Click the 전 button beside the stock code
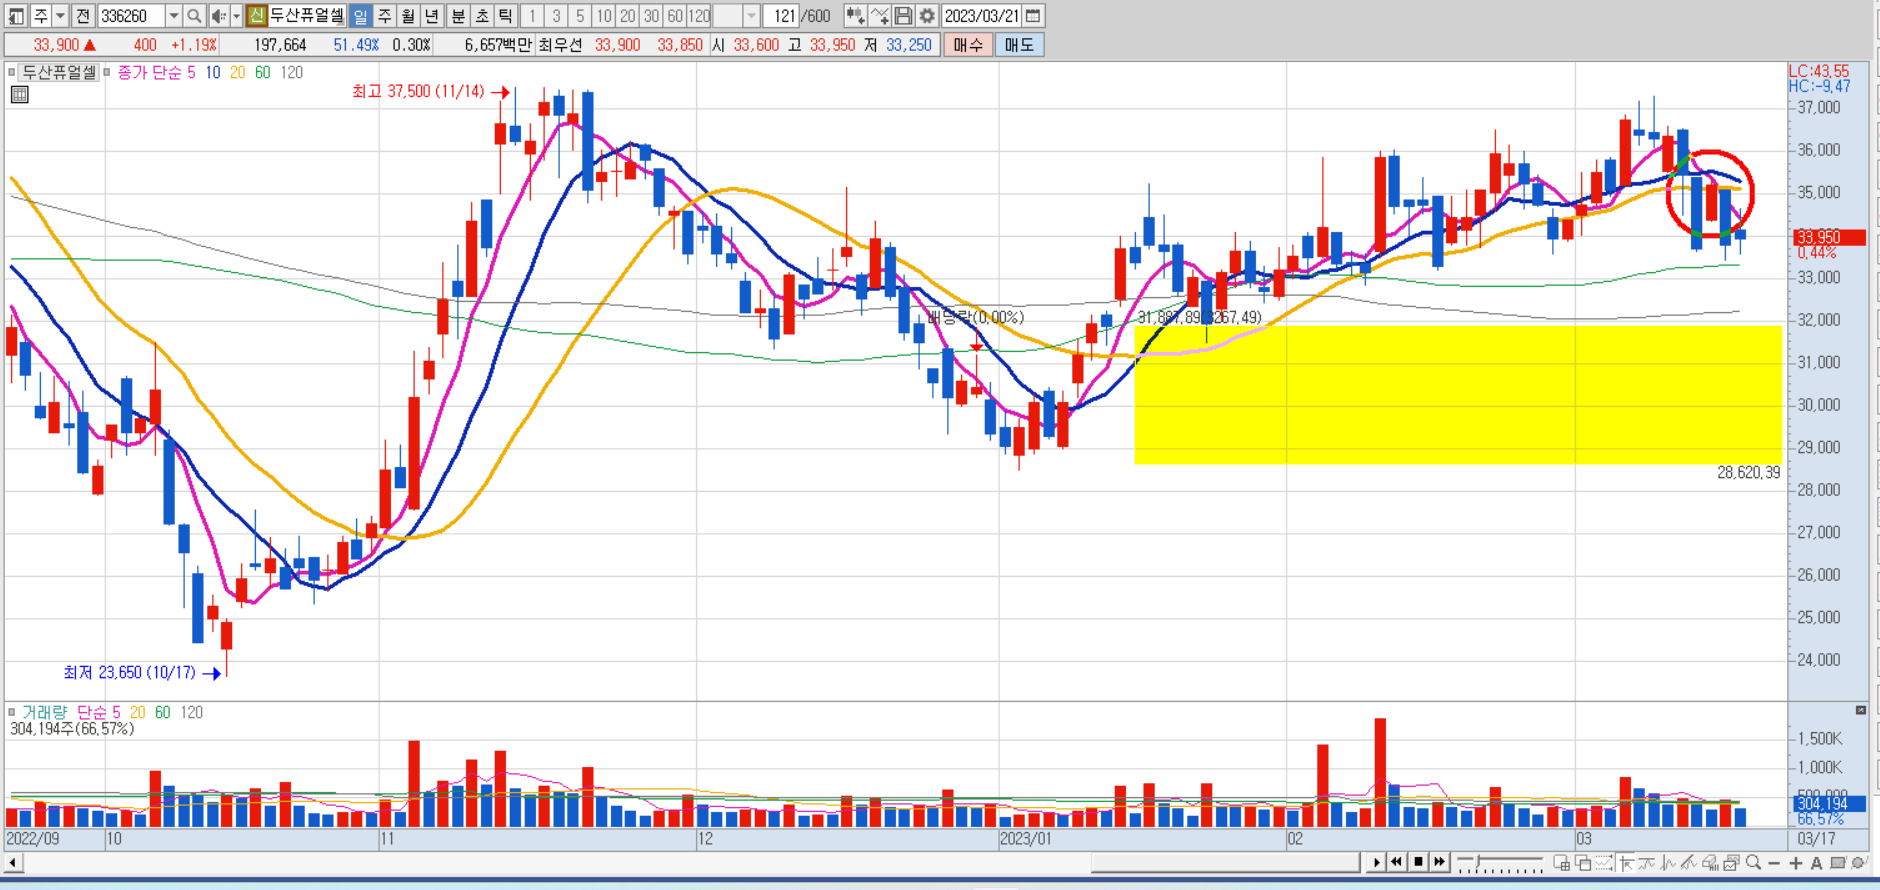This screenshot has width=1880, height=890. tap(83, 16)
